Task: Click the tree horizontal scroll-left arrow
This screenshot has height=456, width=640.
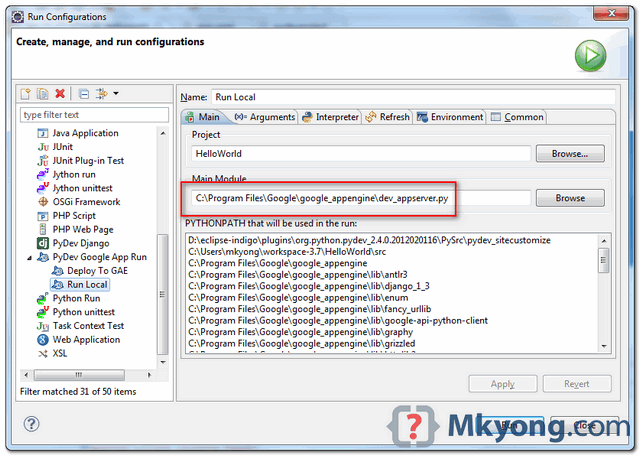Action: coord(26,375)
